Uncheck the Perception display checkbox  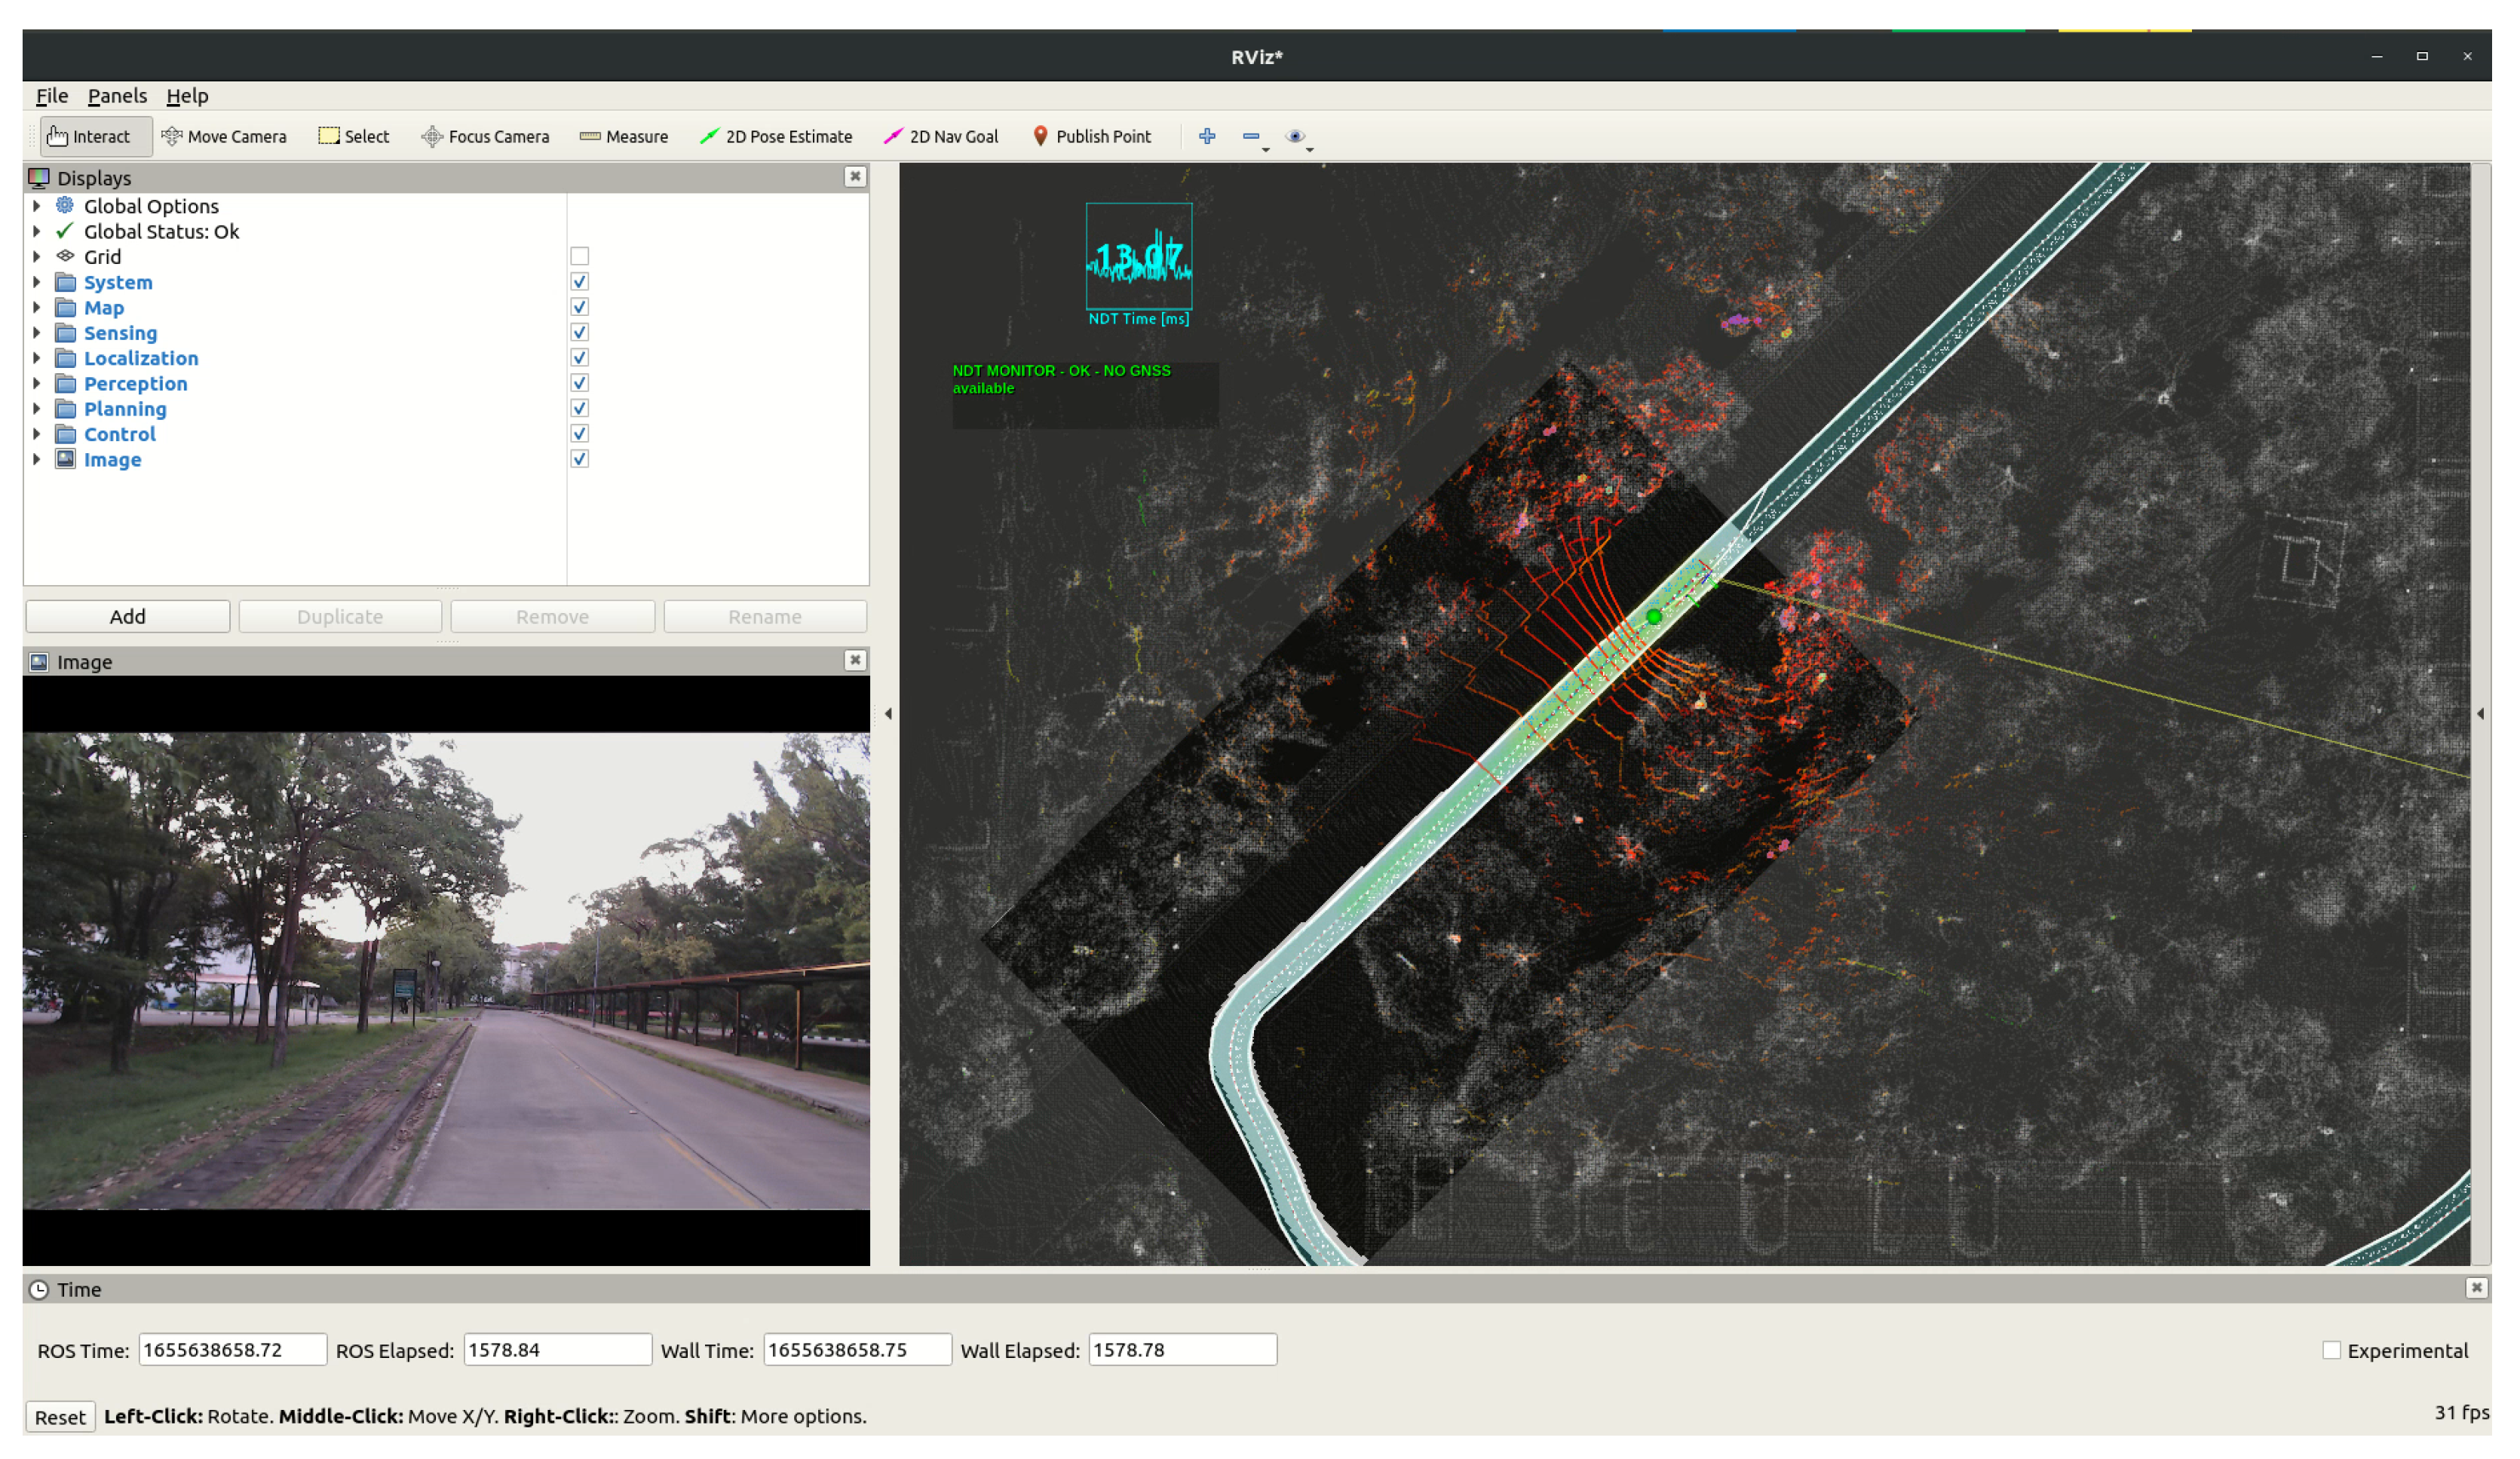click(x=580, y=384)
